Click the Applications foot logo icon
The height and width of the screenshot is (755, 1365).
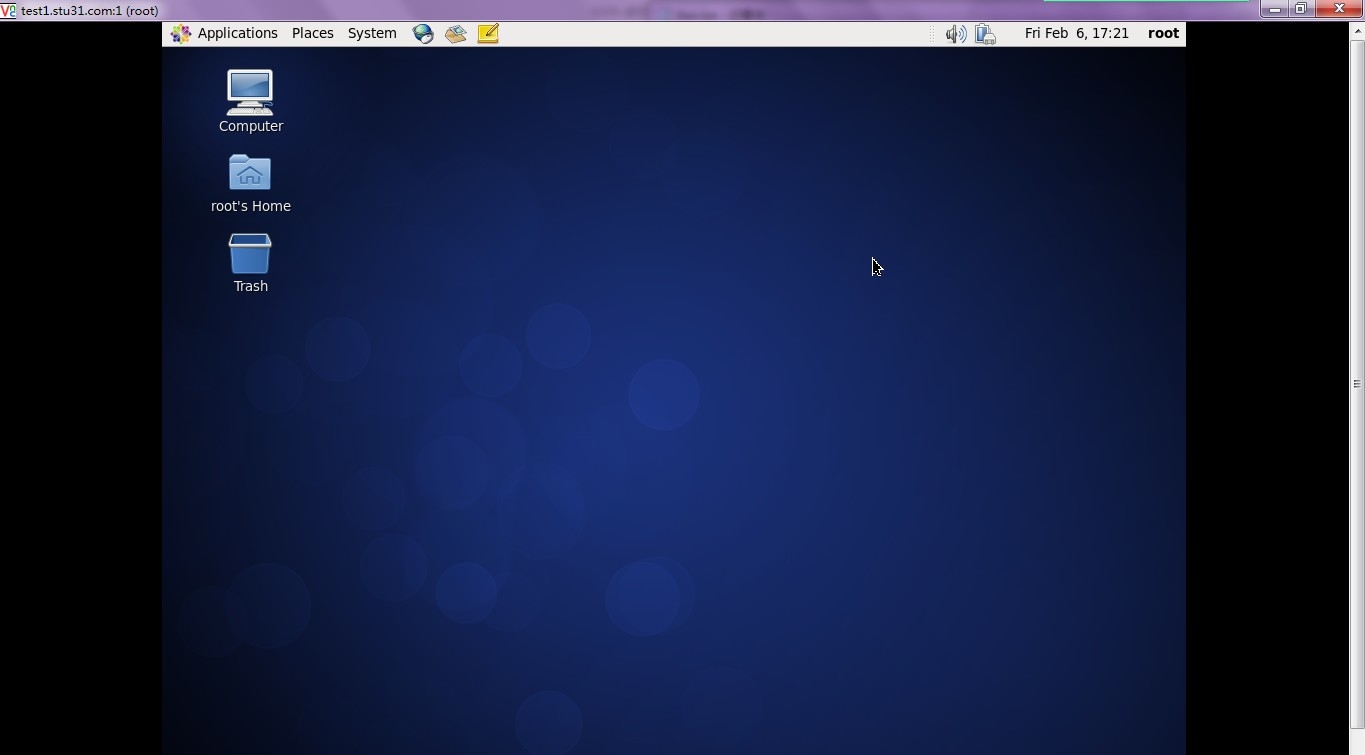pyautogui.click(x=180, y=34)
